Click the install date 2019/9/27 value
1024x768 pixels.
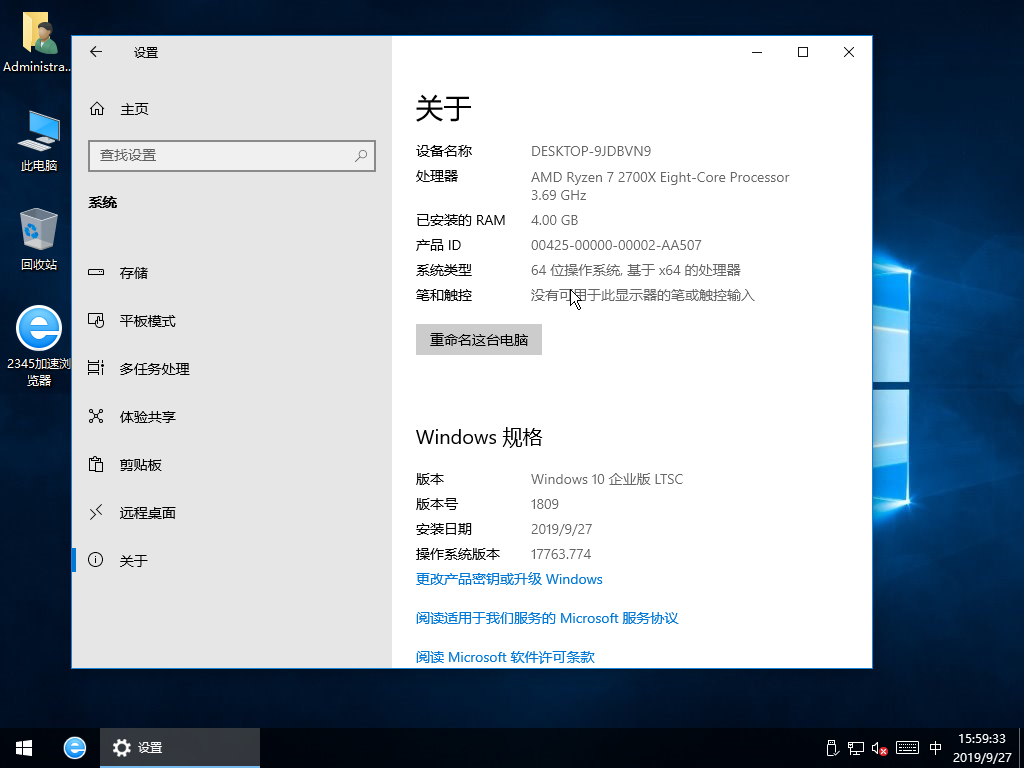pyautogui.click(x=561, y=530)
